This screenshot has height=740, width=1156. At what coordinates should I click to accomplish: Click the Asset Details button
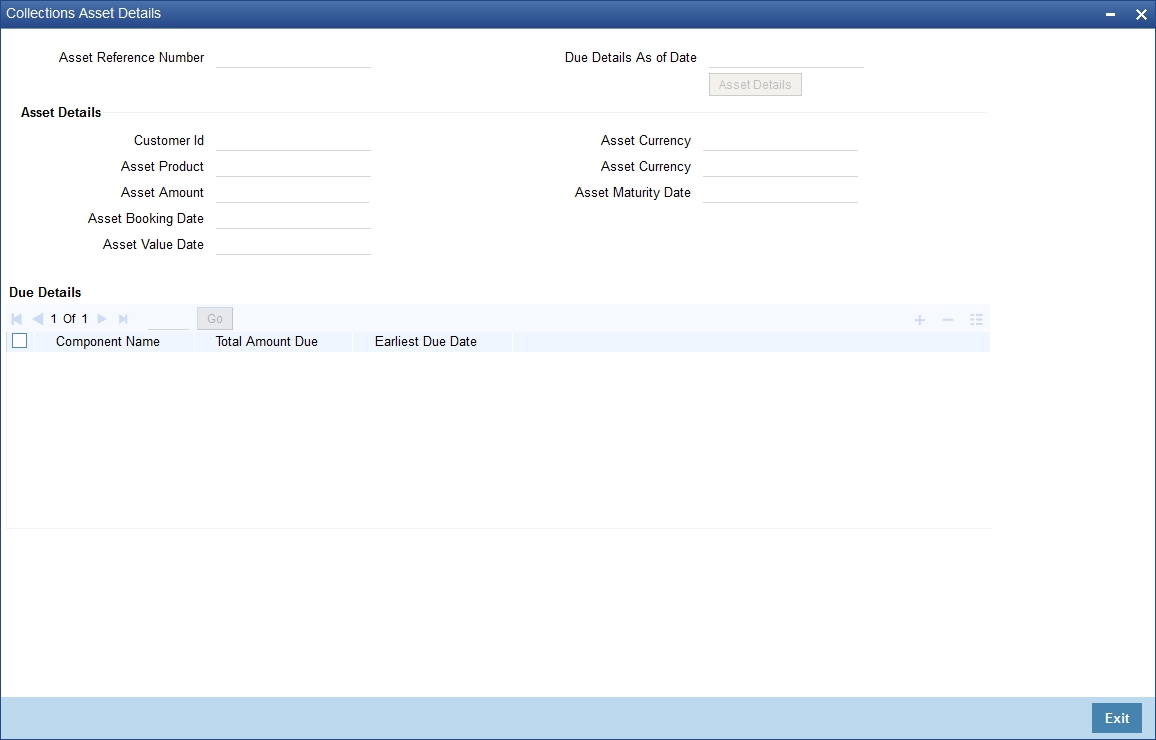click(x=755, y=85)
